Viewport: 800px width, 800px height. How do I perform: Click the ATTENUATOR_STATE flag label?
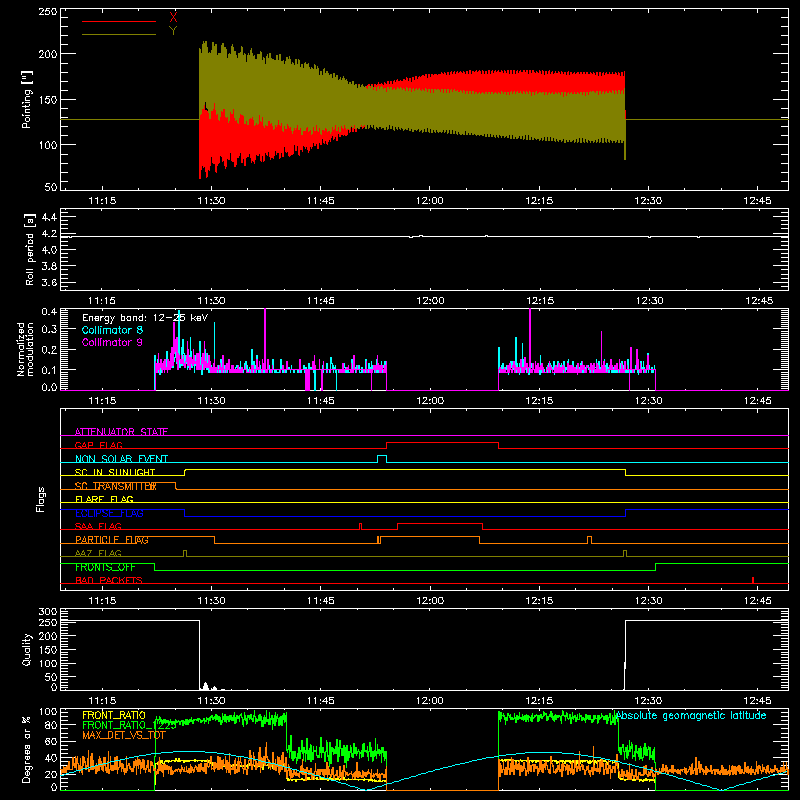(x=121, y=432)
